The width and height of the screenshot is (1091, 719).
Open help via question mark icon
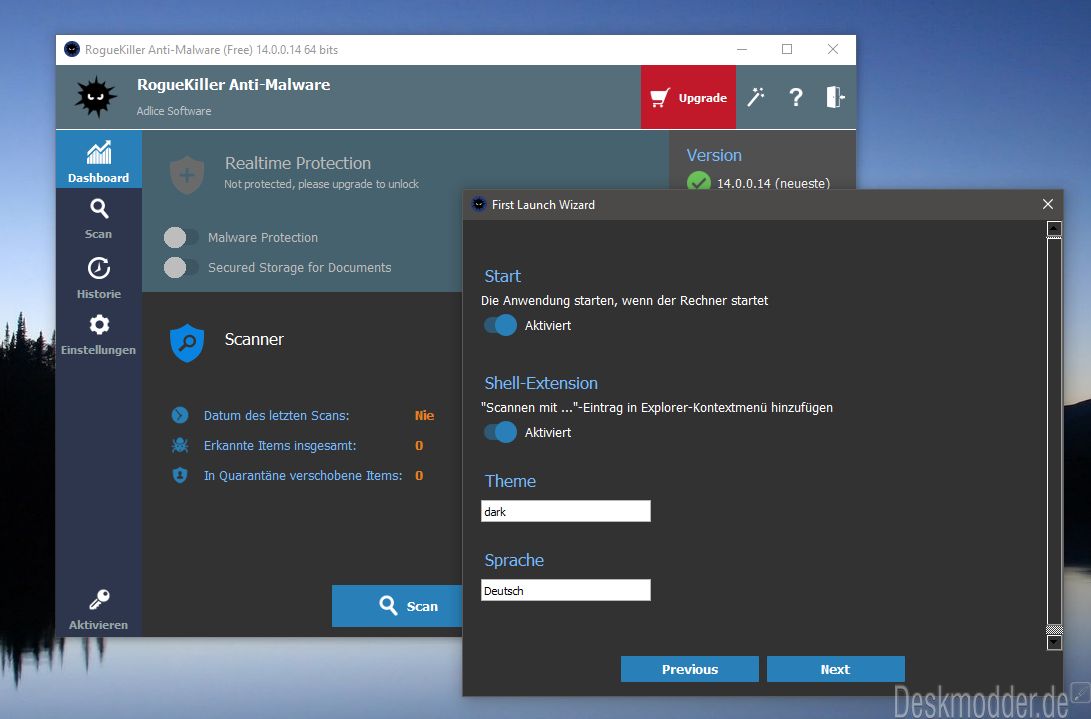pos(796,97)
